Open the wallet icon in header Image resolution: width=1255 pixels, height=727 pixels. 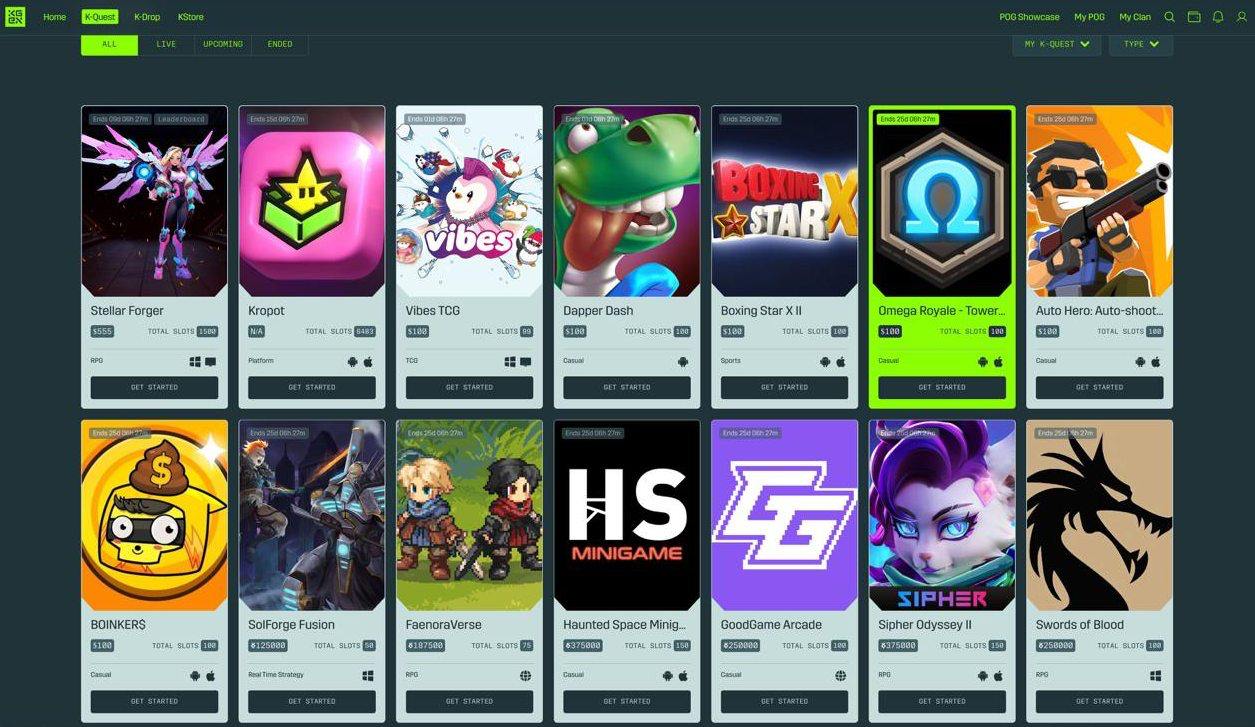(1194, 17)
